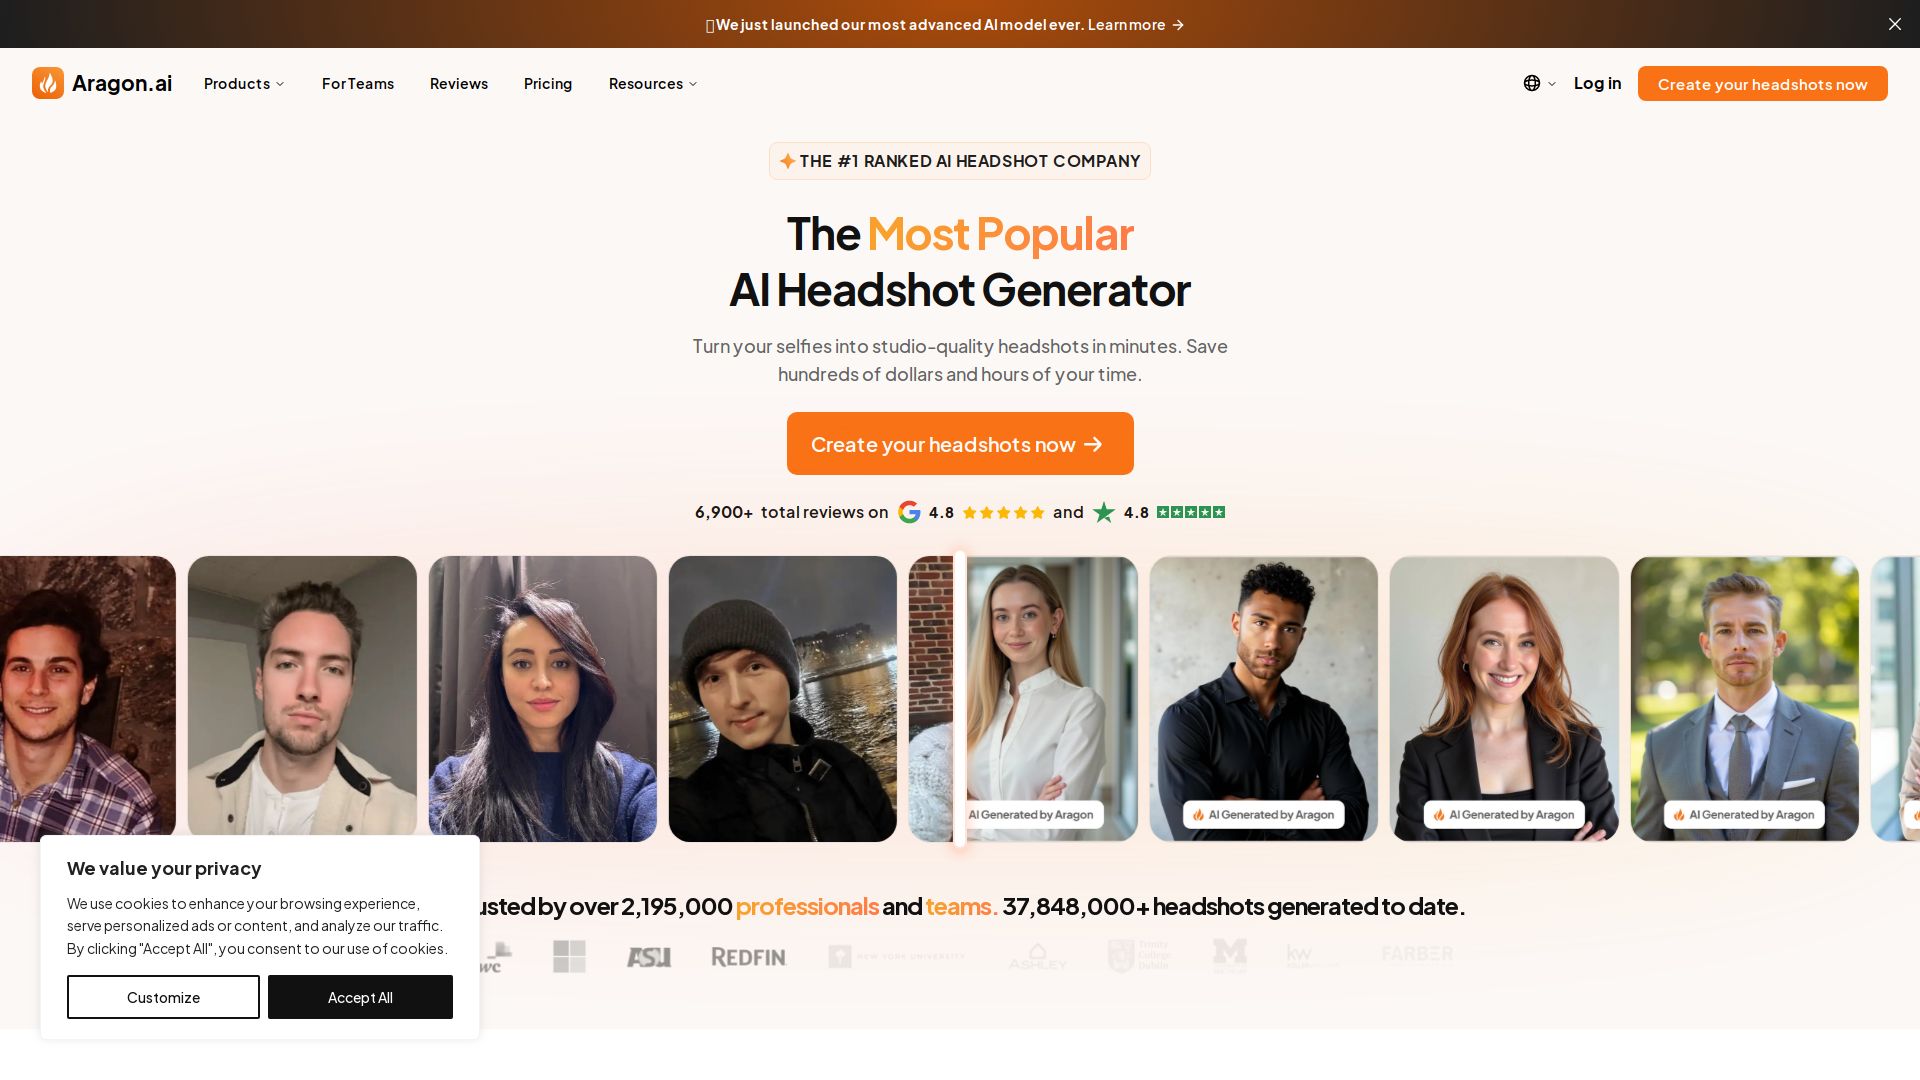This screenshot has width=1920, height=1080.
Task: Click the green Trustpilot star icon
Action: point(1104,512)
